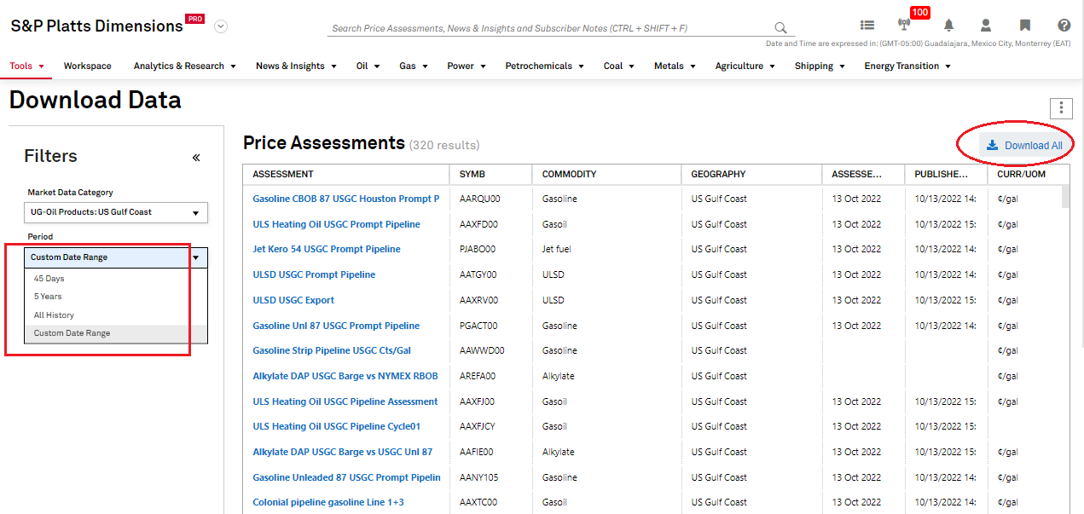Open ULS Heating Oil USGC Pipeline Cycle01 link

tap(337, 427)
